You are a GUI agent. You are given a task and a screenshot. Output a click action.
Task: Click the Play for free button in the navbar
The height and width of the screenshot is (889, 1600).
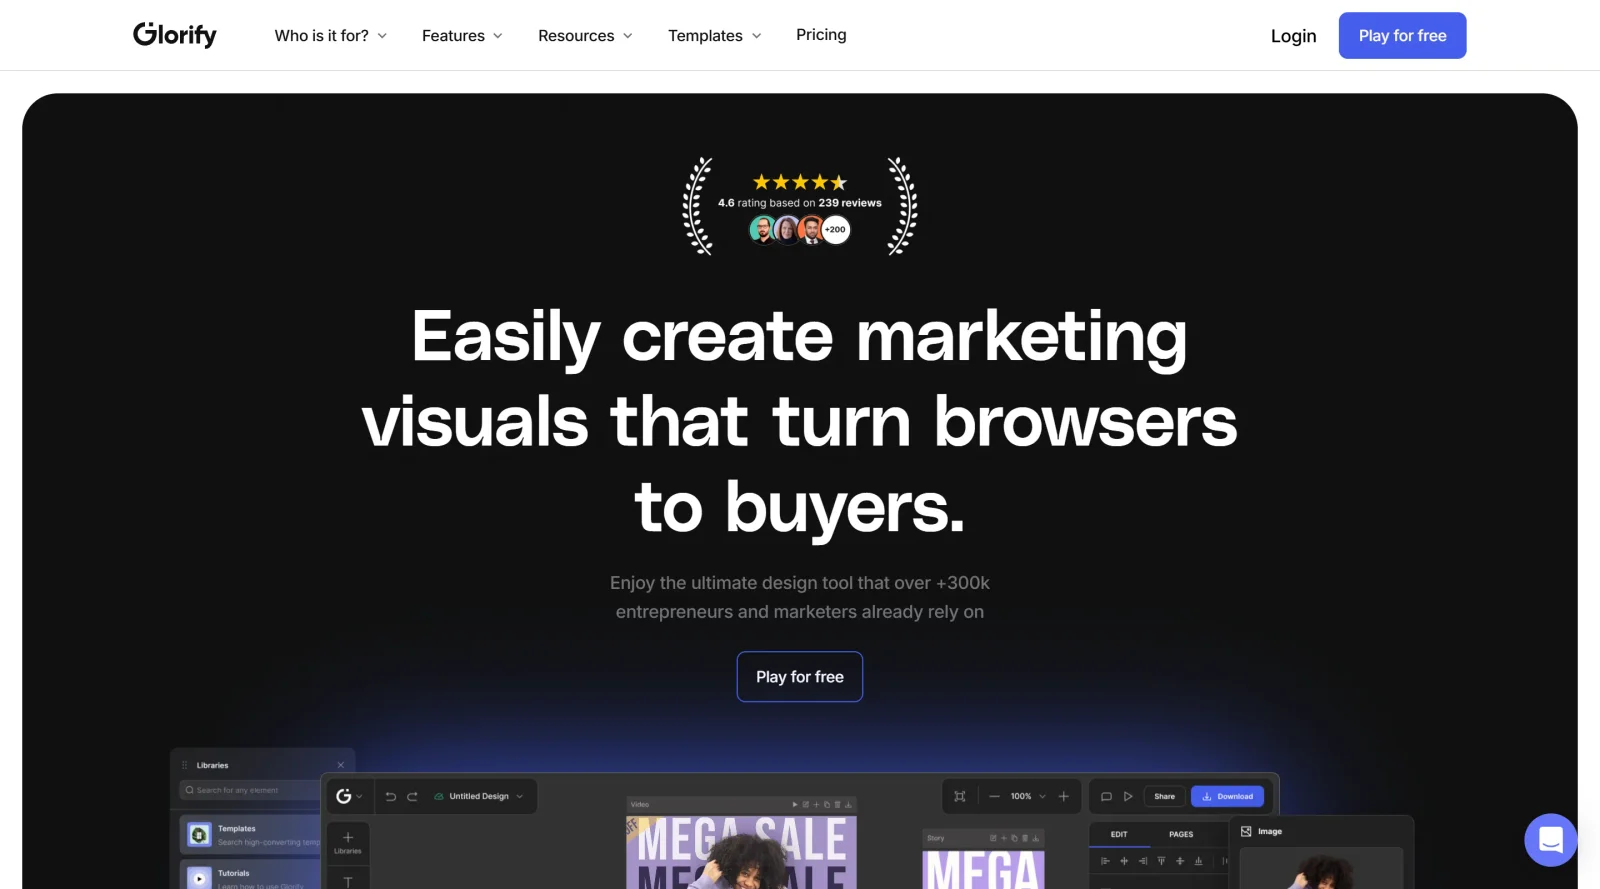(1402, 35)
